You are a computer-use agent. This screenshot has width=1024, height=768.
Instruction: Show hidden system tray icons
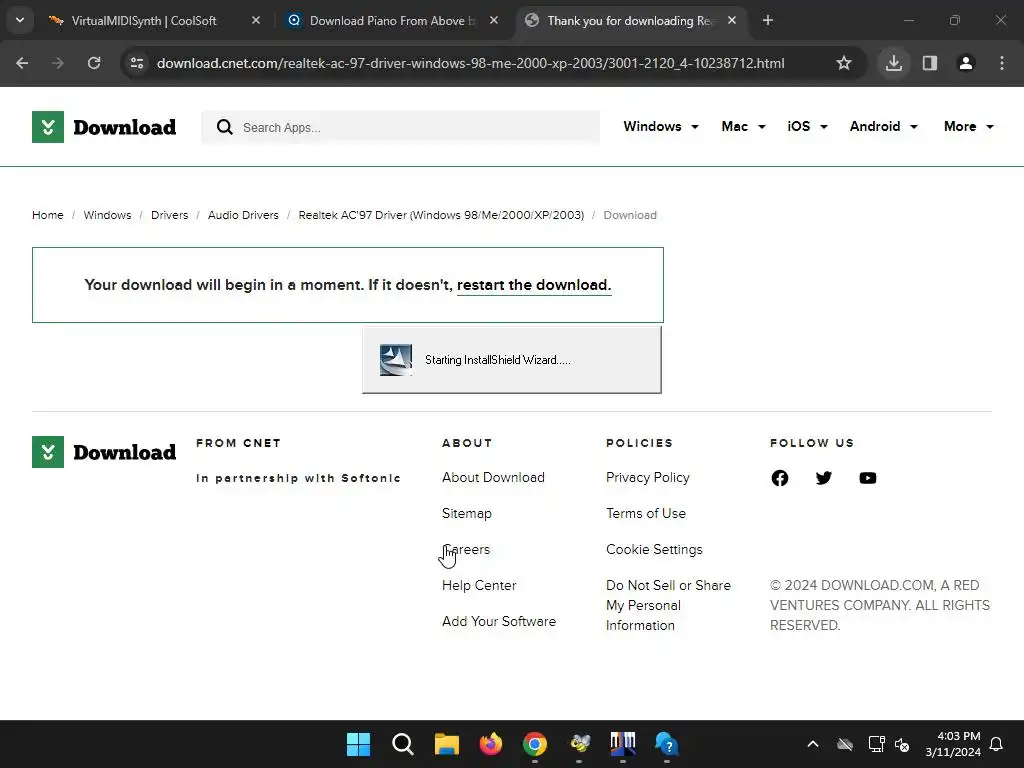point(812,744)
